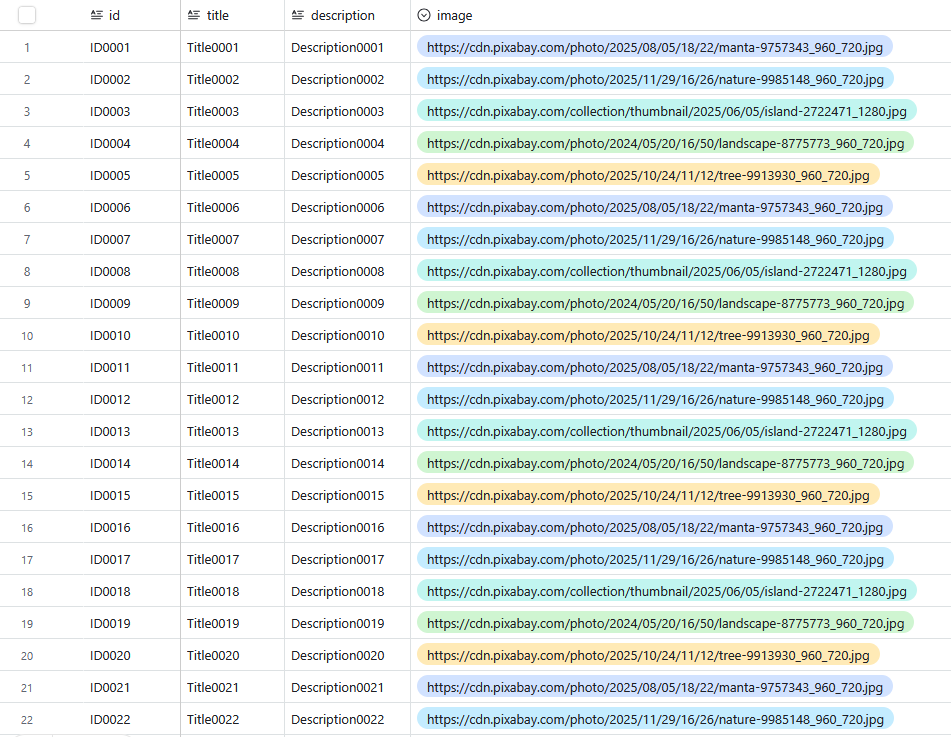Select row number 1
The height and width of the screenshot is (737, 951).
coord(27,47)
